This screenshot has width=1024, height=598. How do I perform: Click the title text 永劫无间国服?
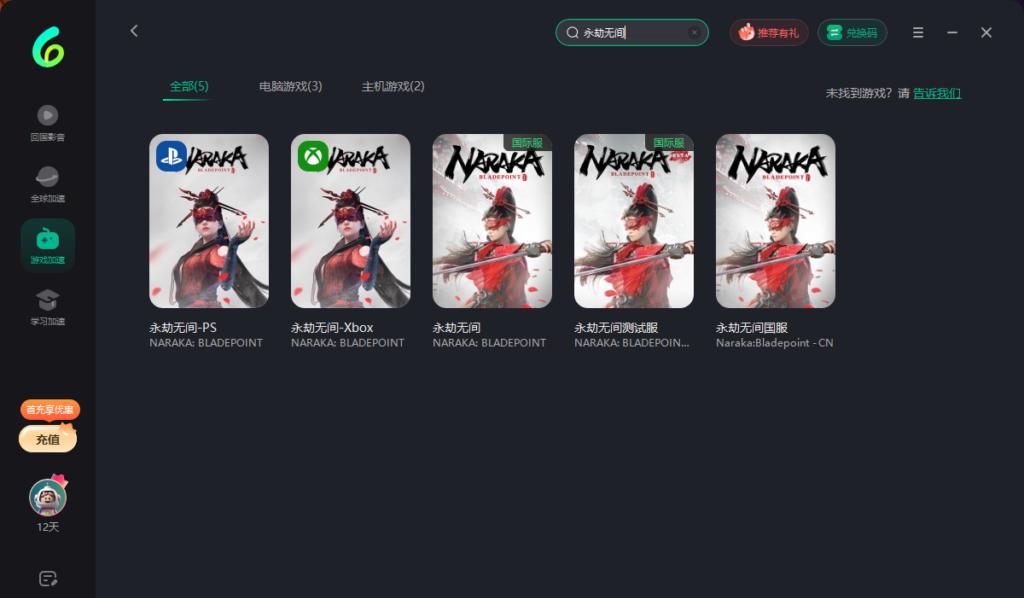click(x=752, y=328)
